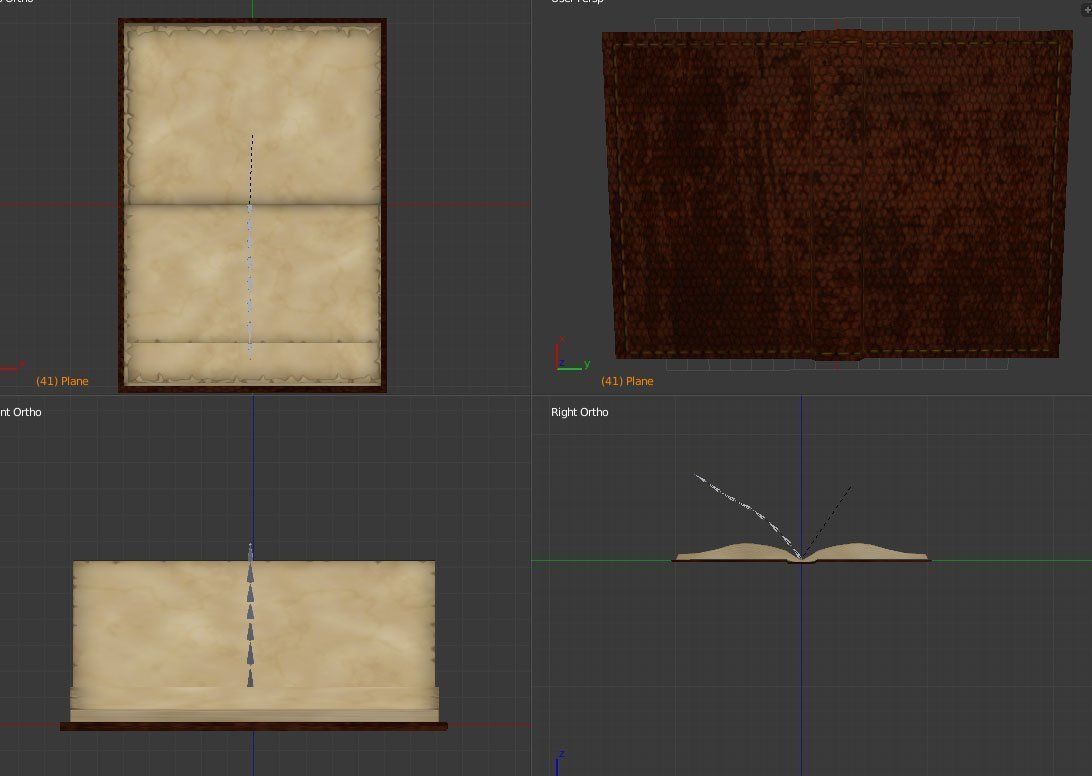Click the Right Ortho view label

click(x=579, y=412)
